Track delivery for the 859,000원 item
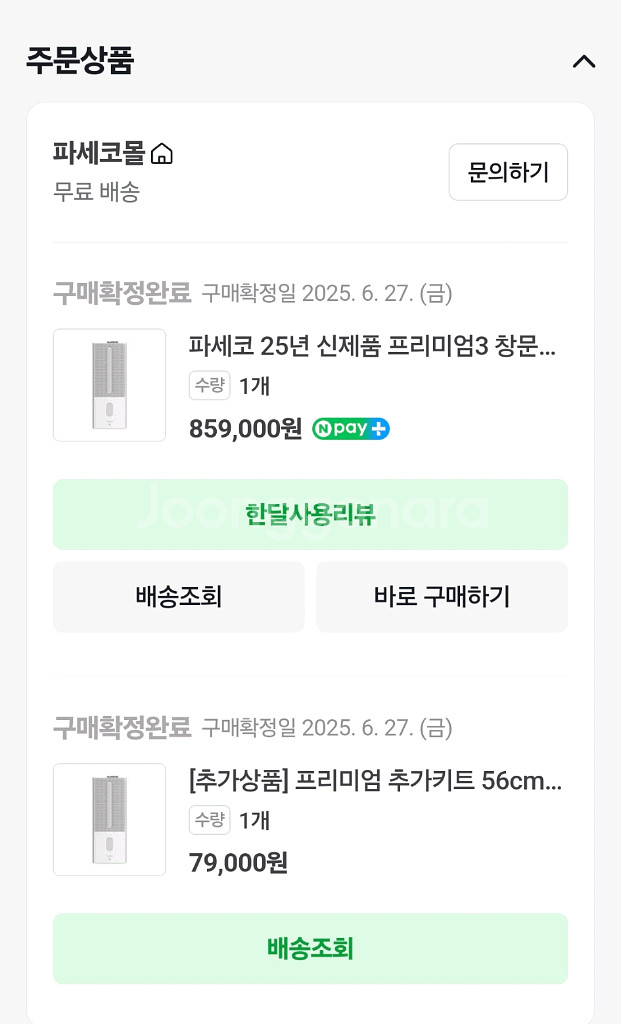This screenshot has height=1024, width=621. (x=178, y=597)
